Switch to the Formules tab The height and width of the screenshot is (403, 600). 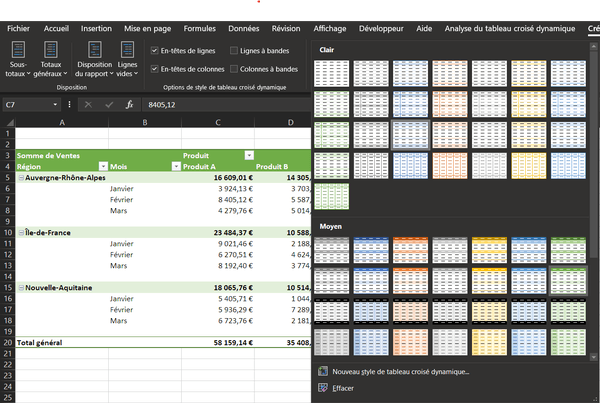pos(199,29)
